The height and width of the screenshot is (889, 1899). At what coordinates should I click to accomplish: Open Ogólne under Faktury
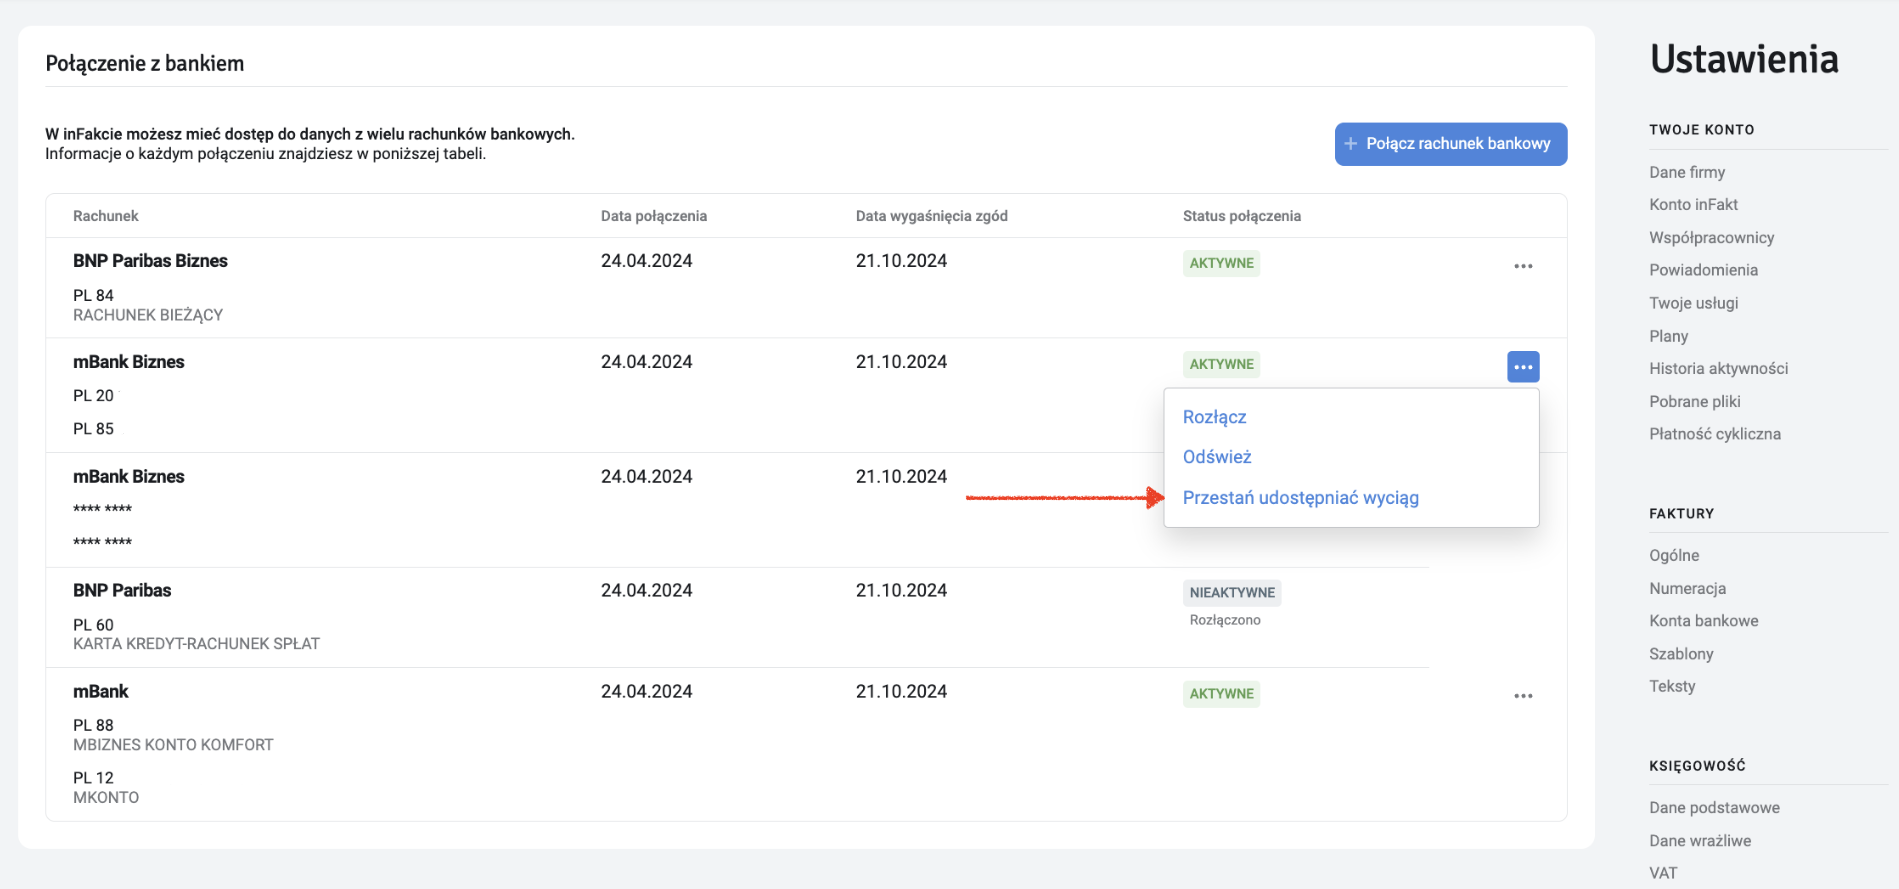(1674, 555)
